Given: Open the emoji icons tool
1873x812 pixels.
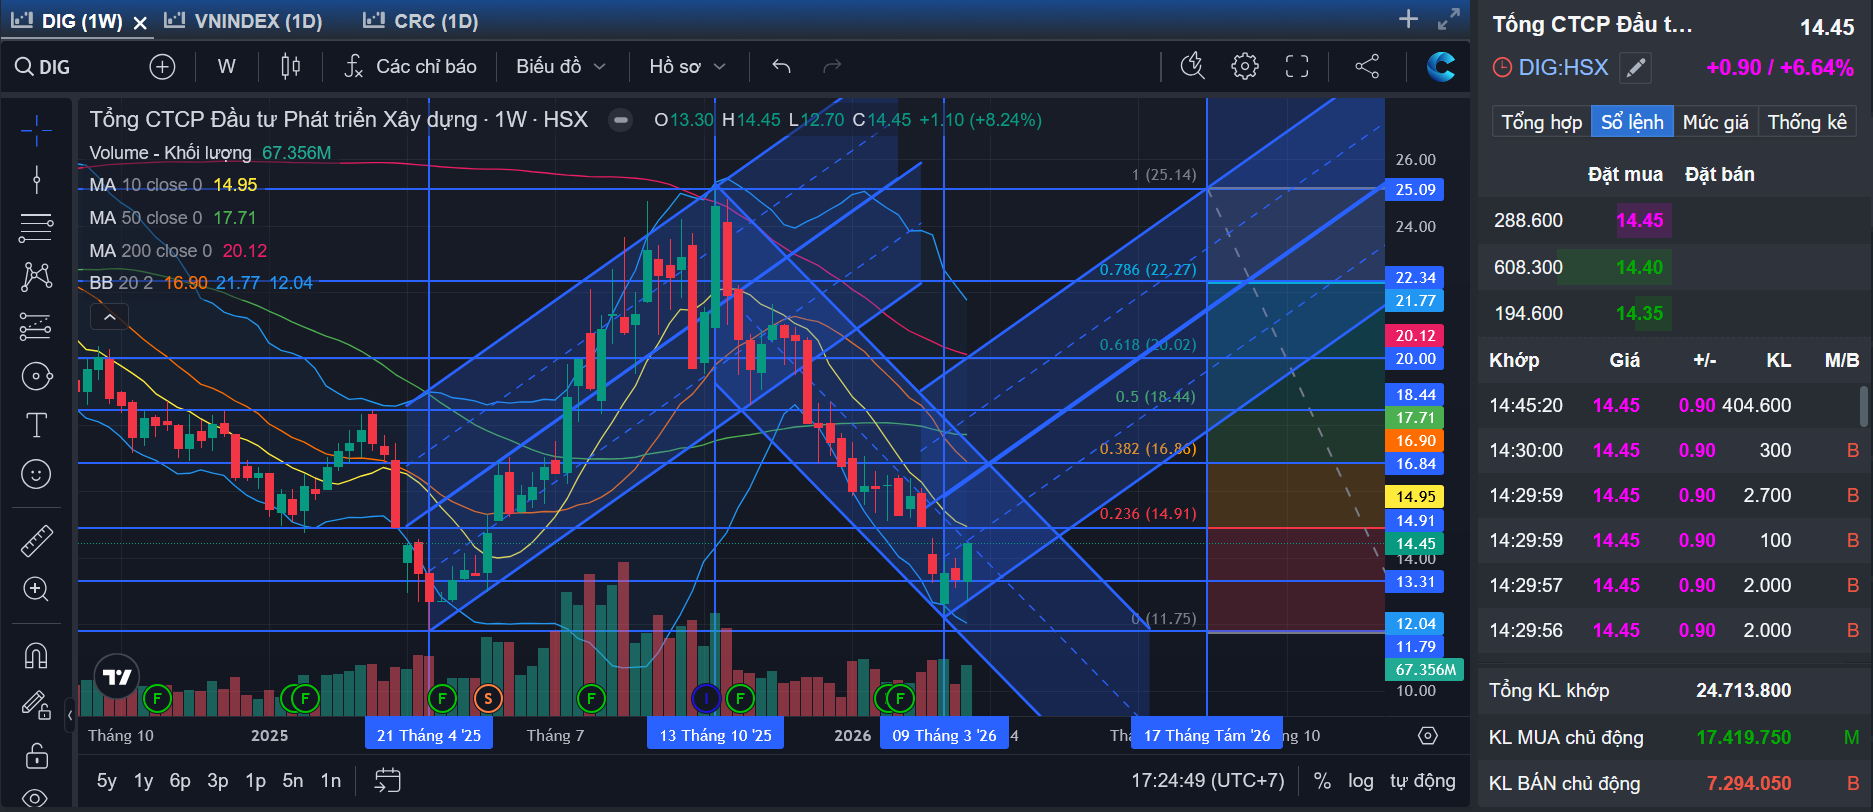Looking at the screenshot, I should coord(36,474).
